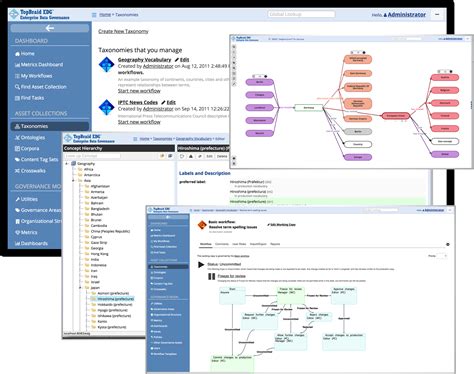Viewport: 474px width, 374px height.
Task: Follow the Home breadcrumb in the main window
Action: tap(105, 15)
